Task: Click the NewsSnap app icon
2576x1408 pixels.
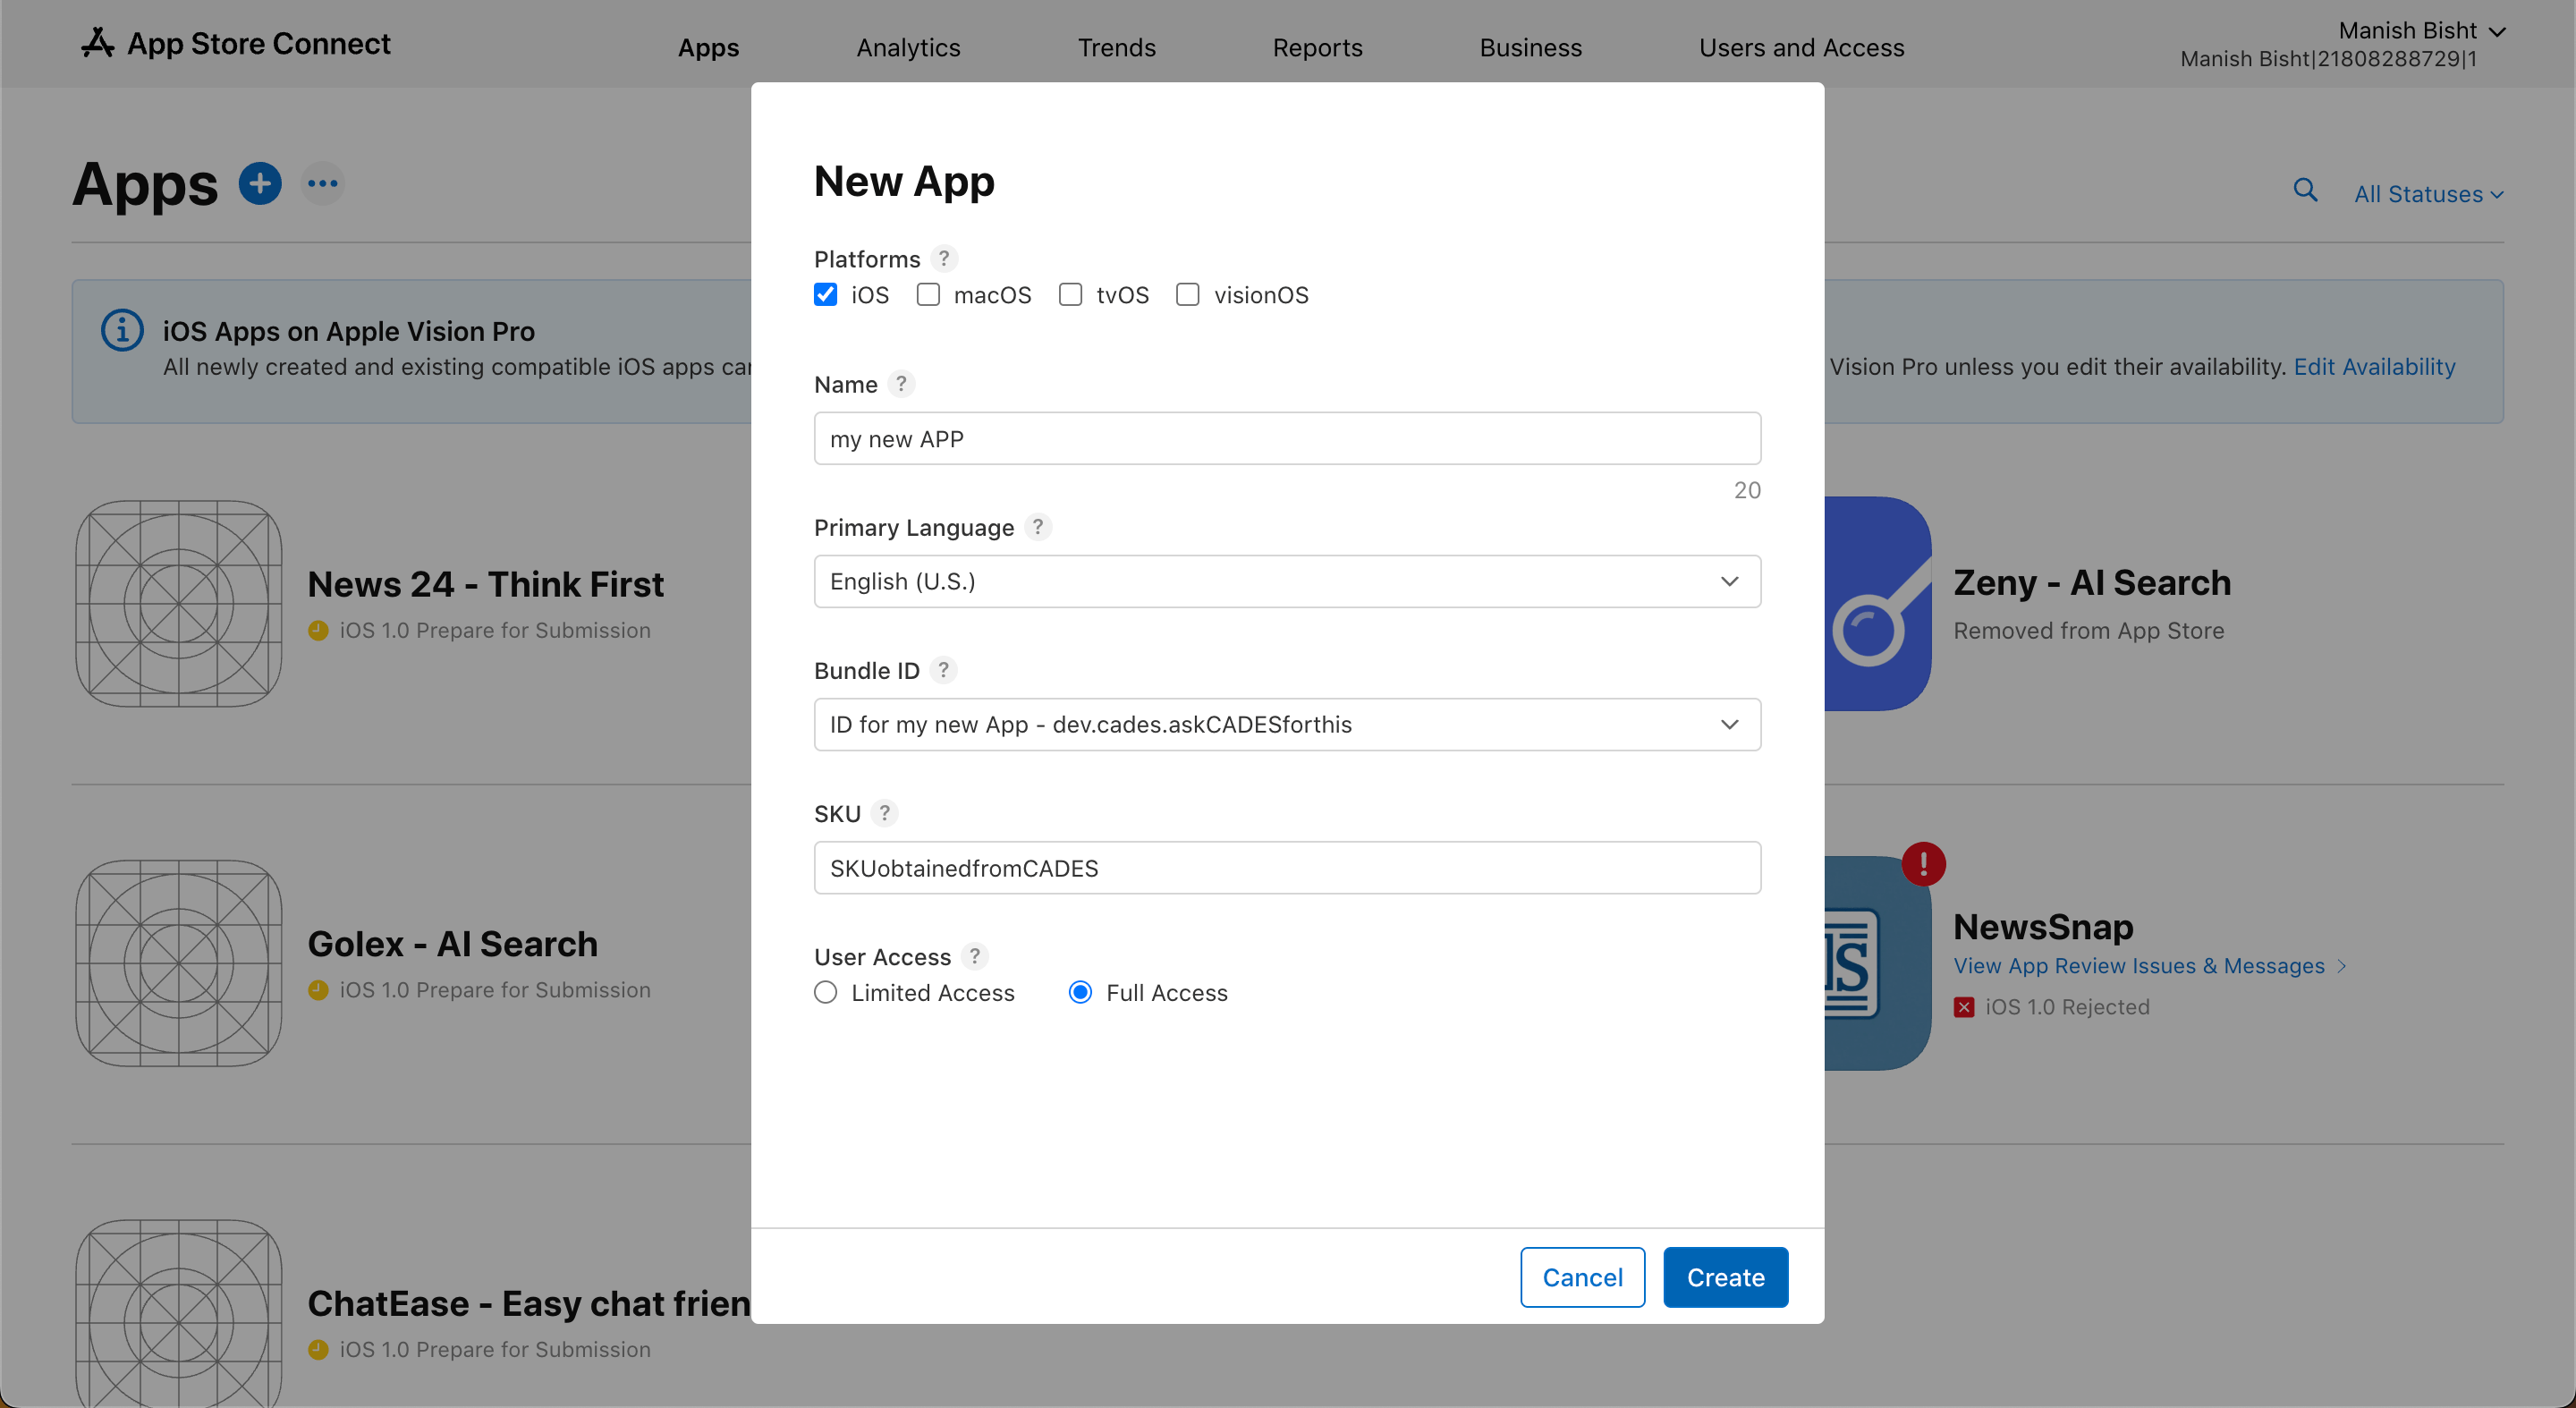Action: 1877,963
